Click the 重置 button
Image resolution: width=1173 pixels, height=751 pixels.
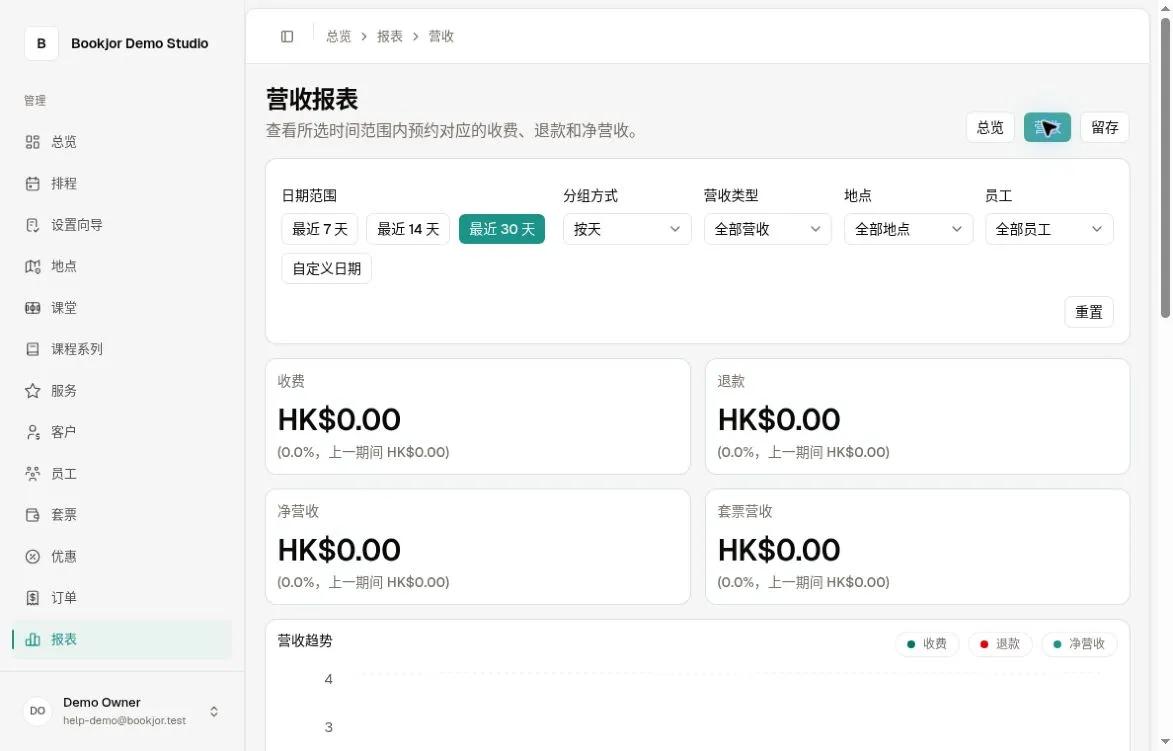1089,312
